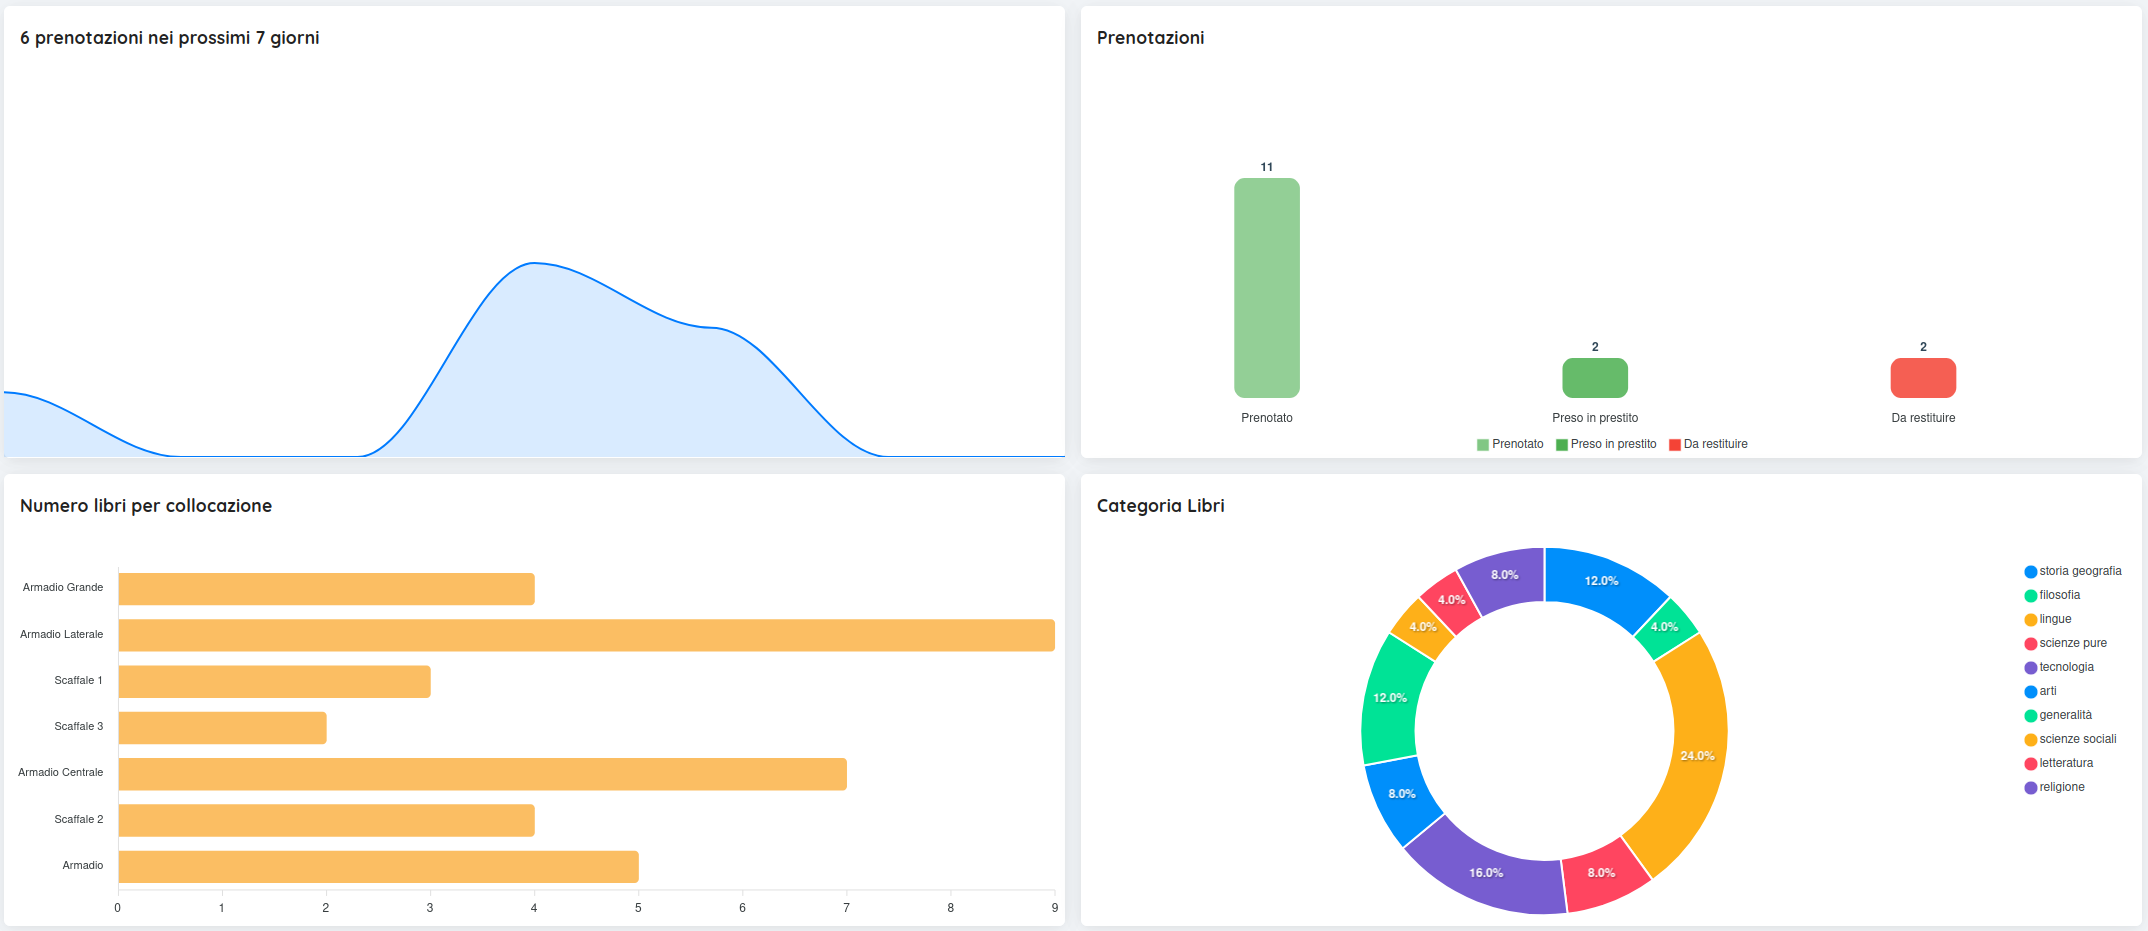Toggle the Da restituire legend item
Image resolution: width=2148 pixels, height=931 pixels.
1708,444
